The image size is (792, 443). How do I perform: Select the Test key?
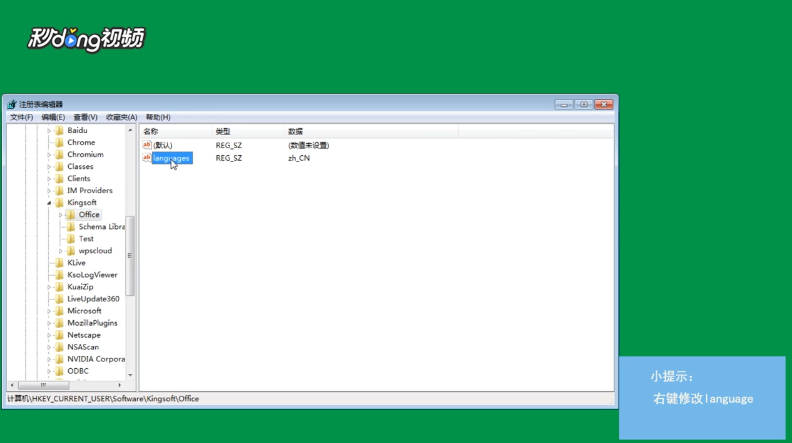86,239
